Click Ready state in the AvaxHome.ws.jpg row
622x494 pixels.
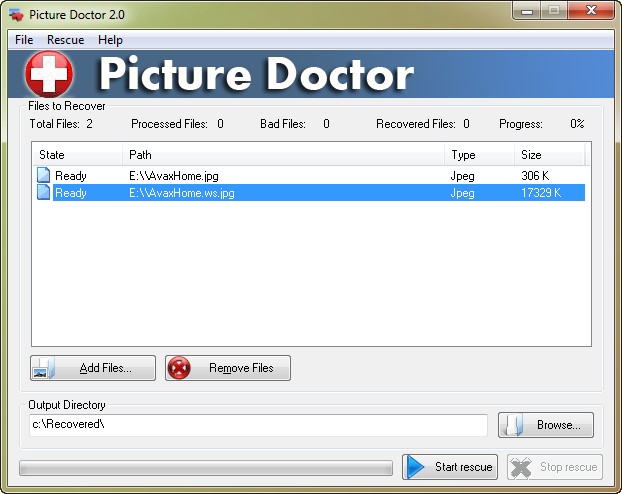click(71, 193)
